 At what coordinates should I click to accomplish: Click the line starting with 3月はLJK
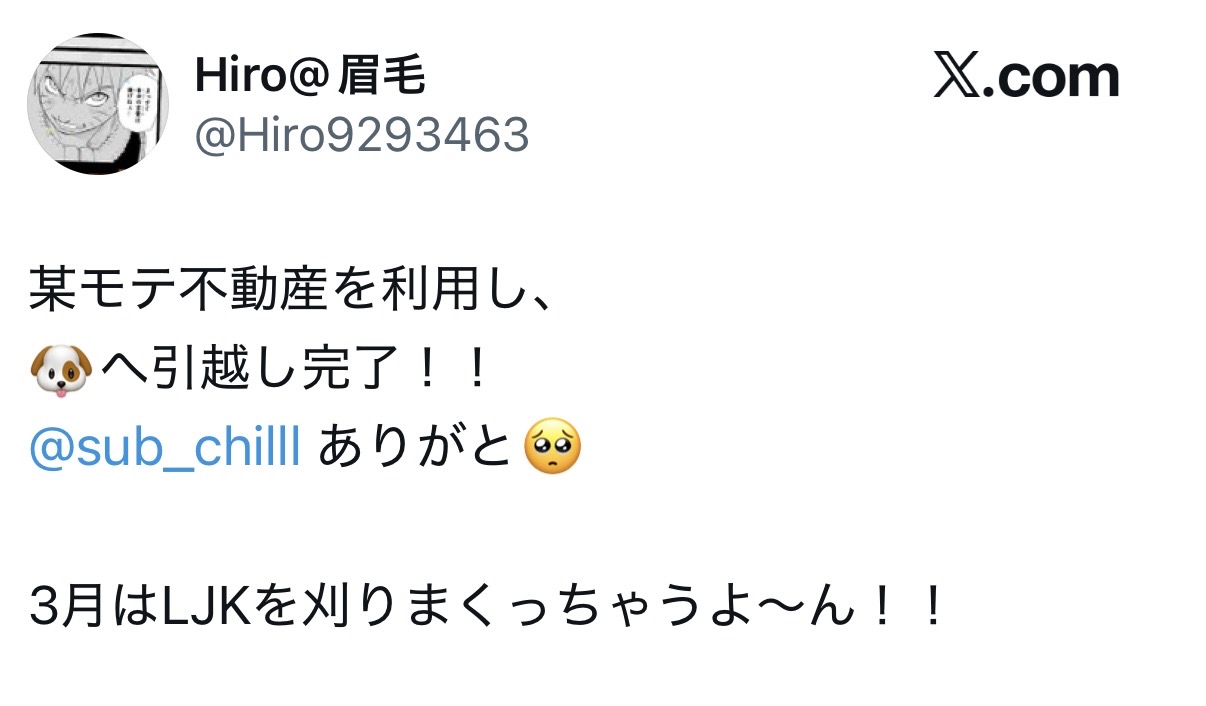pos(488,607)
